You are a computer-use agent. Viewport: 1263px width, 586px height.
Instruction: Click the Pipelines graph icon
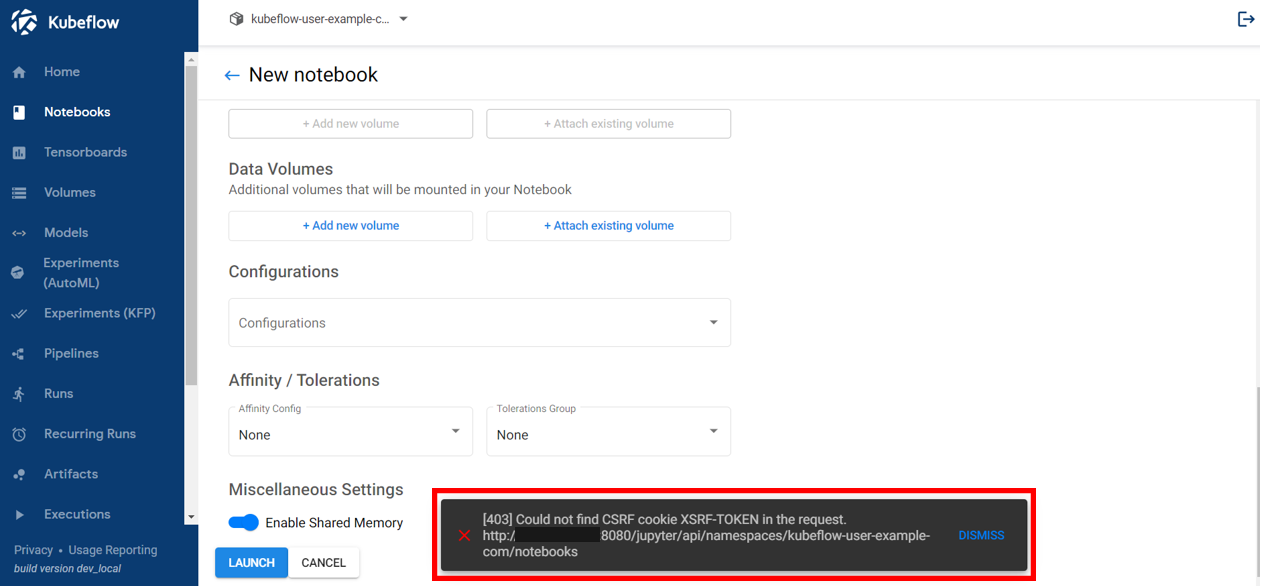click(19, 353)
